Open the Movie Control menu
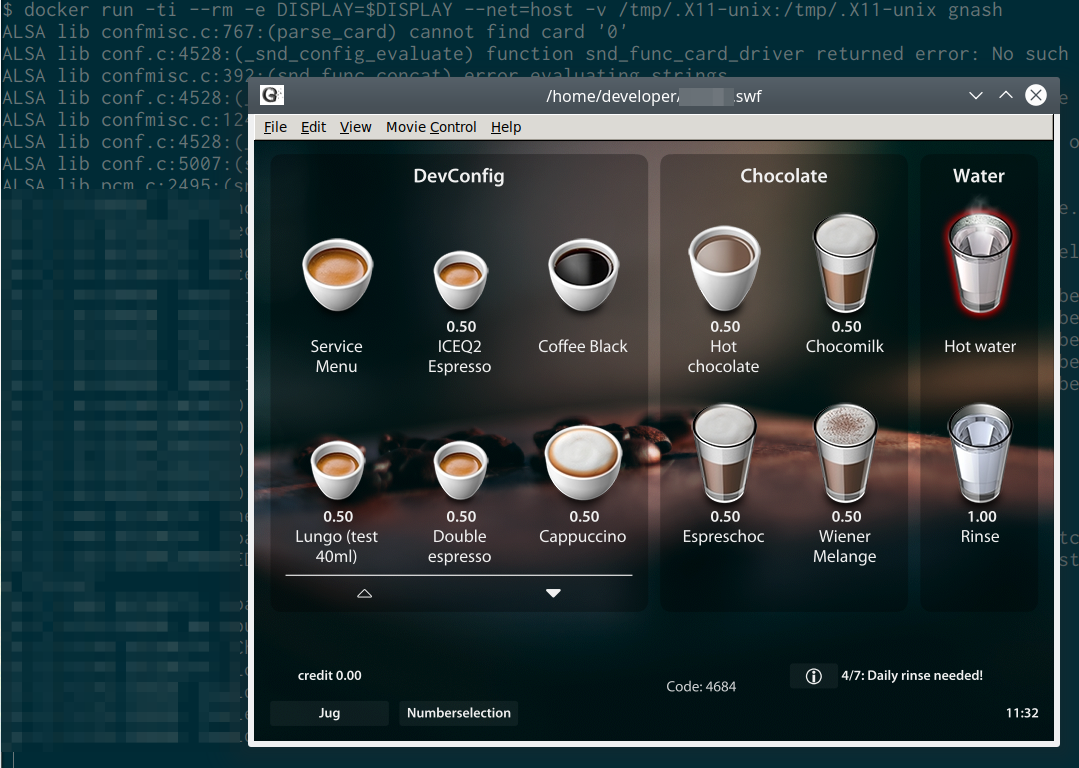Screen dimensions: 1079x768 [430, 127]
